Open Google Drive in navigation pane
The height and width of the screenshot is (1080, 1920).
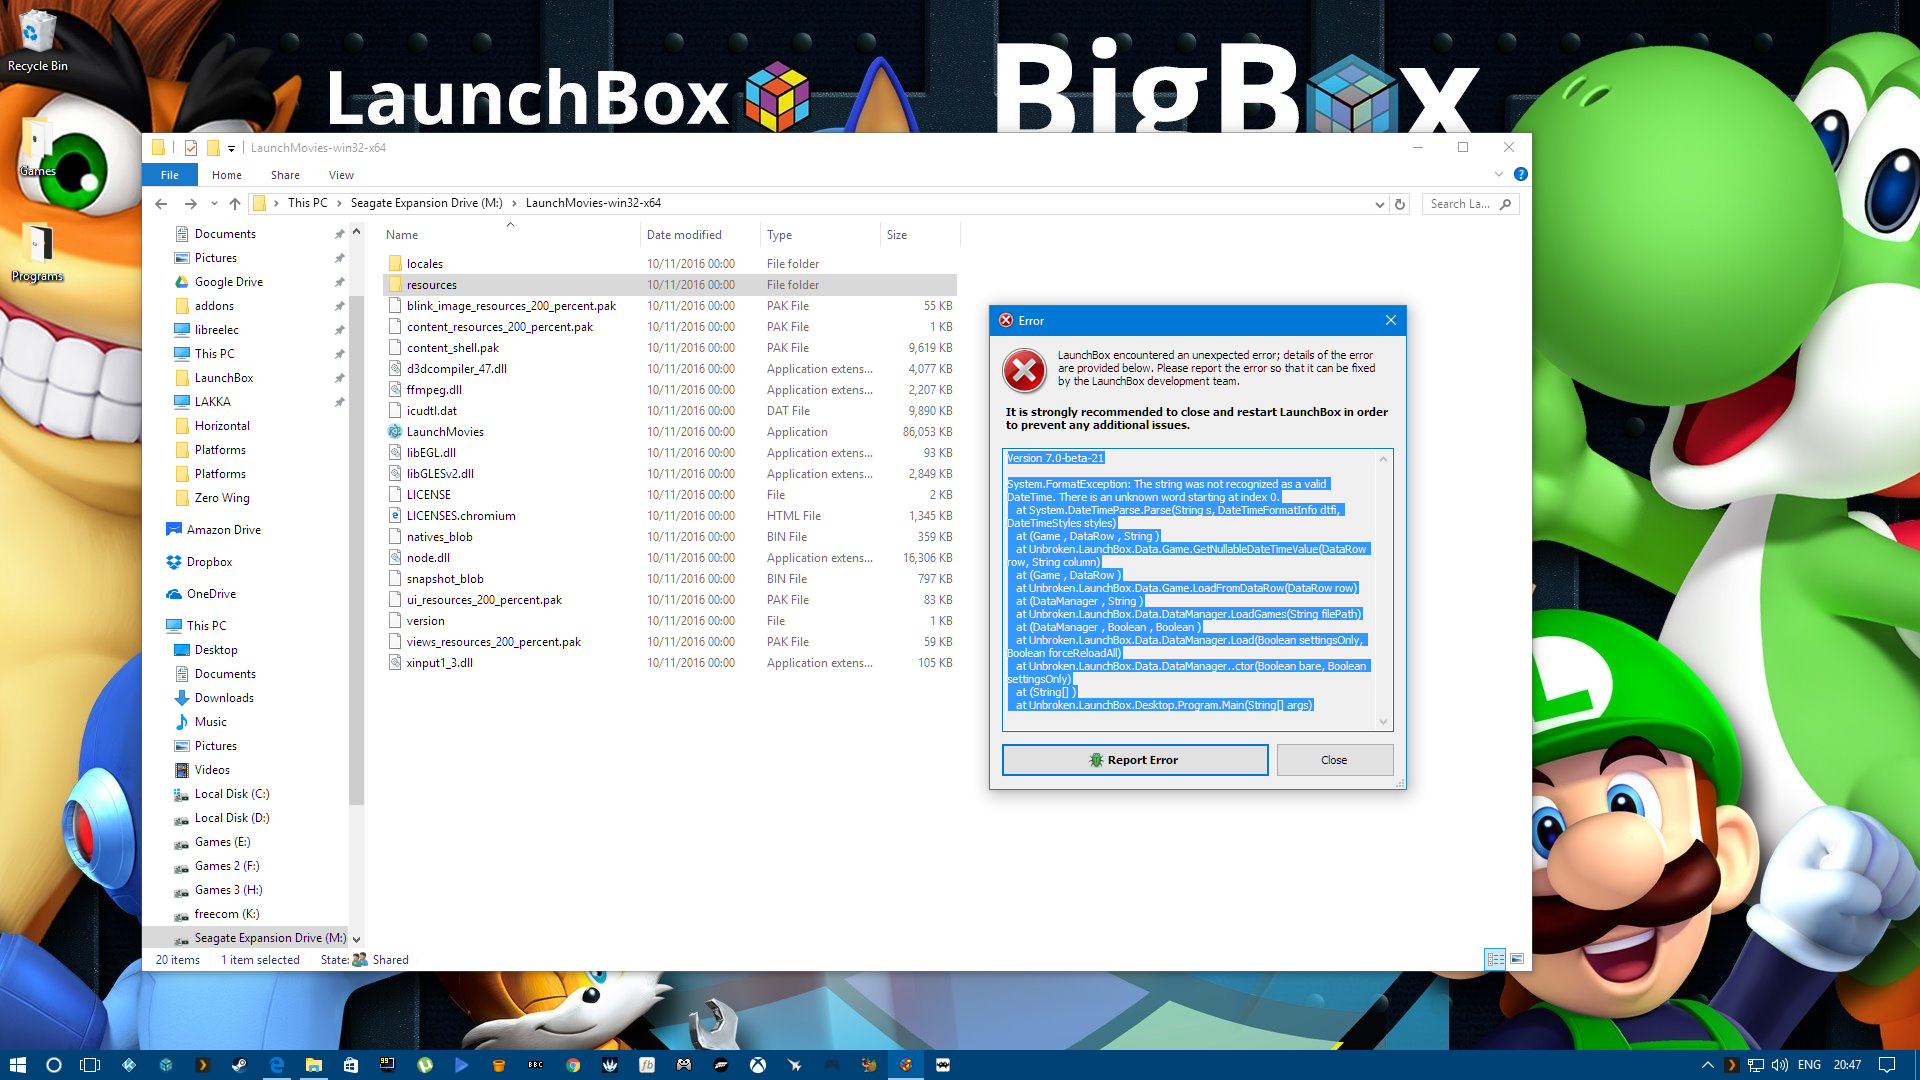coord(229,282)
